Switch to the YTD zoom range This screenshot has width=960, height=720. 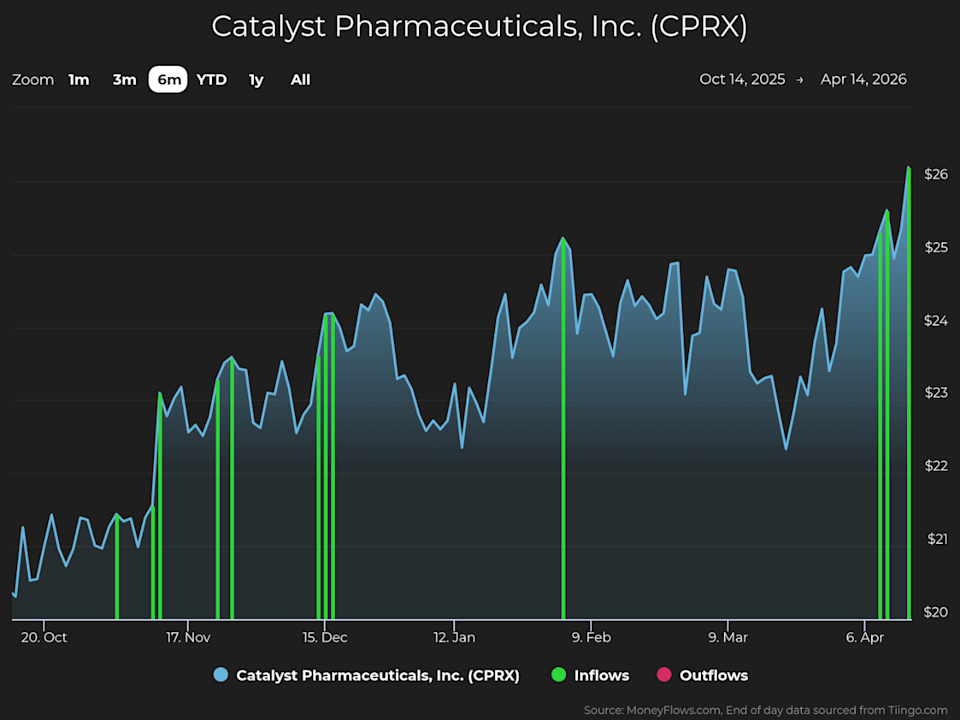point(211,79)
